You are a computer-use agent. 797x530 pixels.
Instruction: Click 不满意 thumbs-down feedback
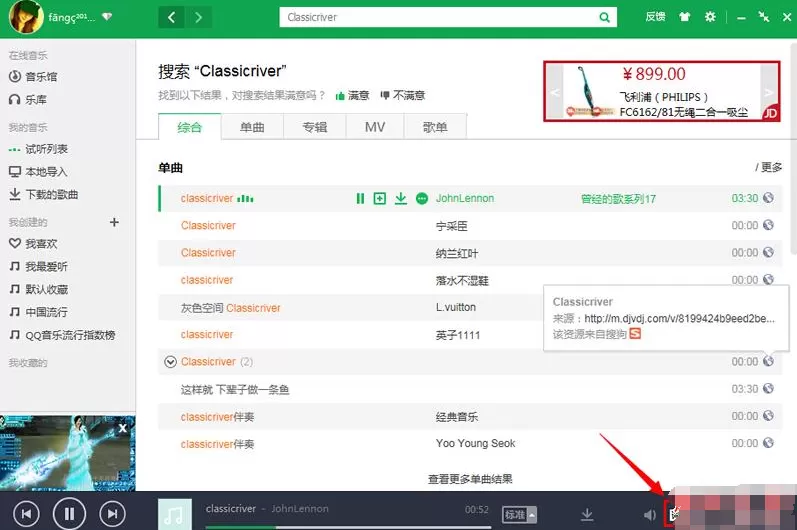click(403, 95)
